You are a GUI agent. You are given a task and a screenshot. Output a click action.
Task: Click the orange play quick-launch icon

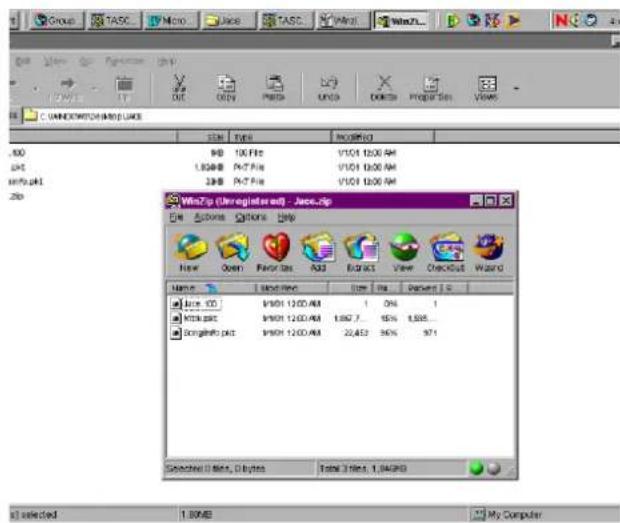click(514, 20)
